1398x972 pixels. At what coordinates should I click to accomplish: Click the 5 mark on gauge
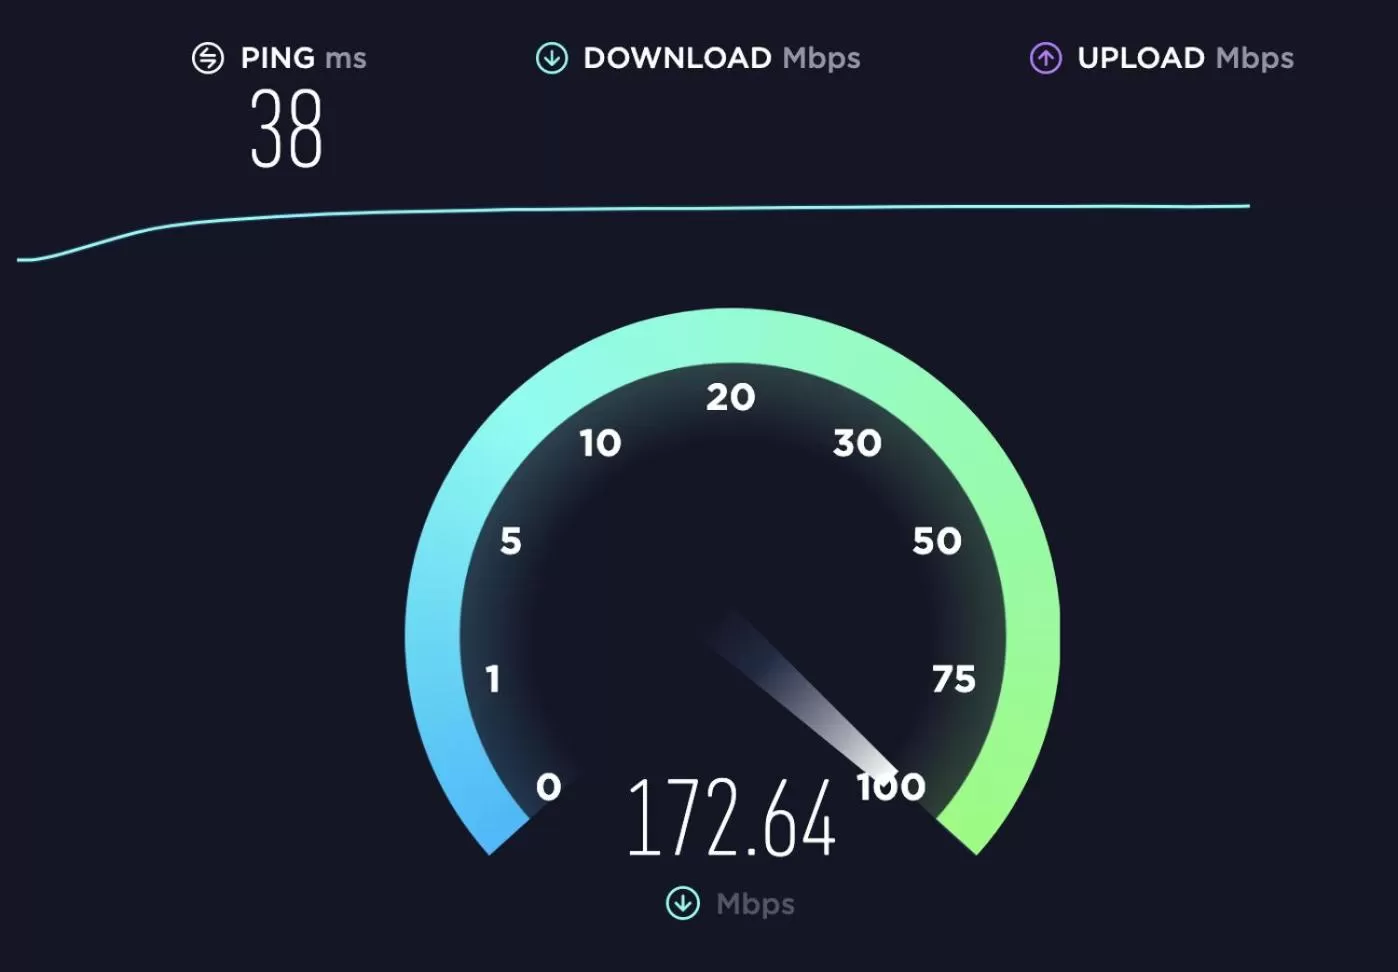coord(511,541)
